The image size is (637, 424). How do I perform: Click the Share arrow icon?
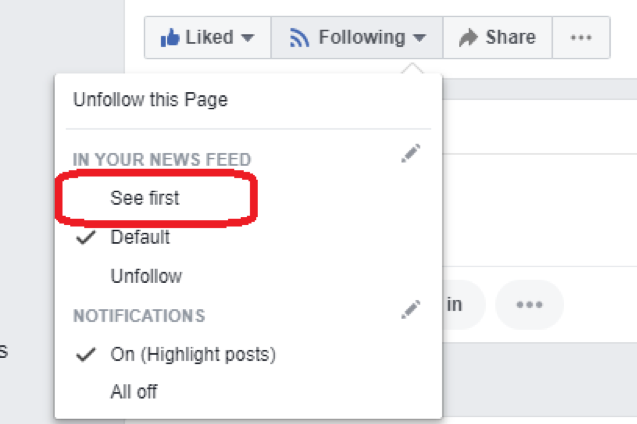[x=467, y=38]
